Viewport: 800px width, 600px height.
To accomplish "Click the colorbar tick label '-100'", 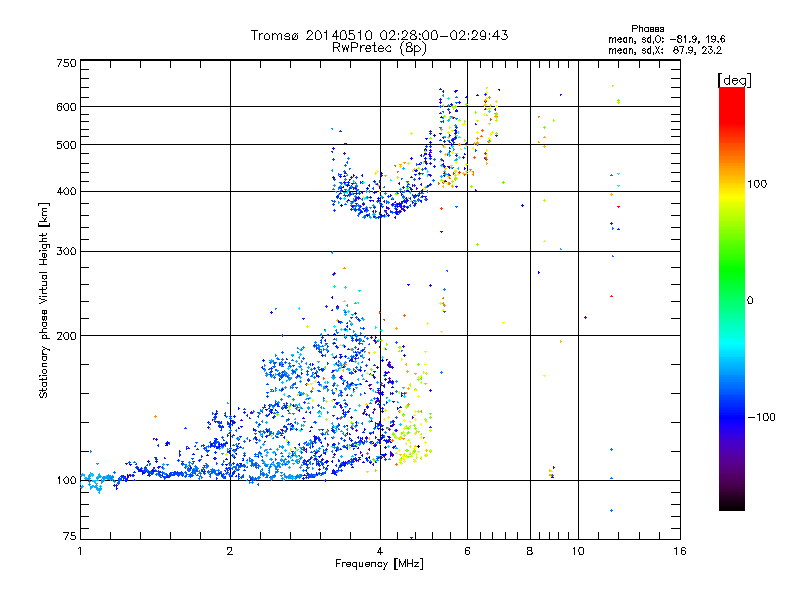I will click(x=762, y=417).
